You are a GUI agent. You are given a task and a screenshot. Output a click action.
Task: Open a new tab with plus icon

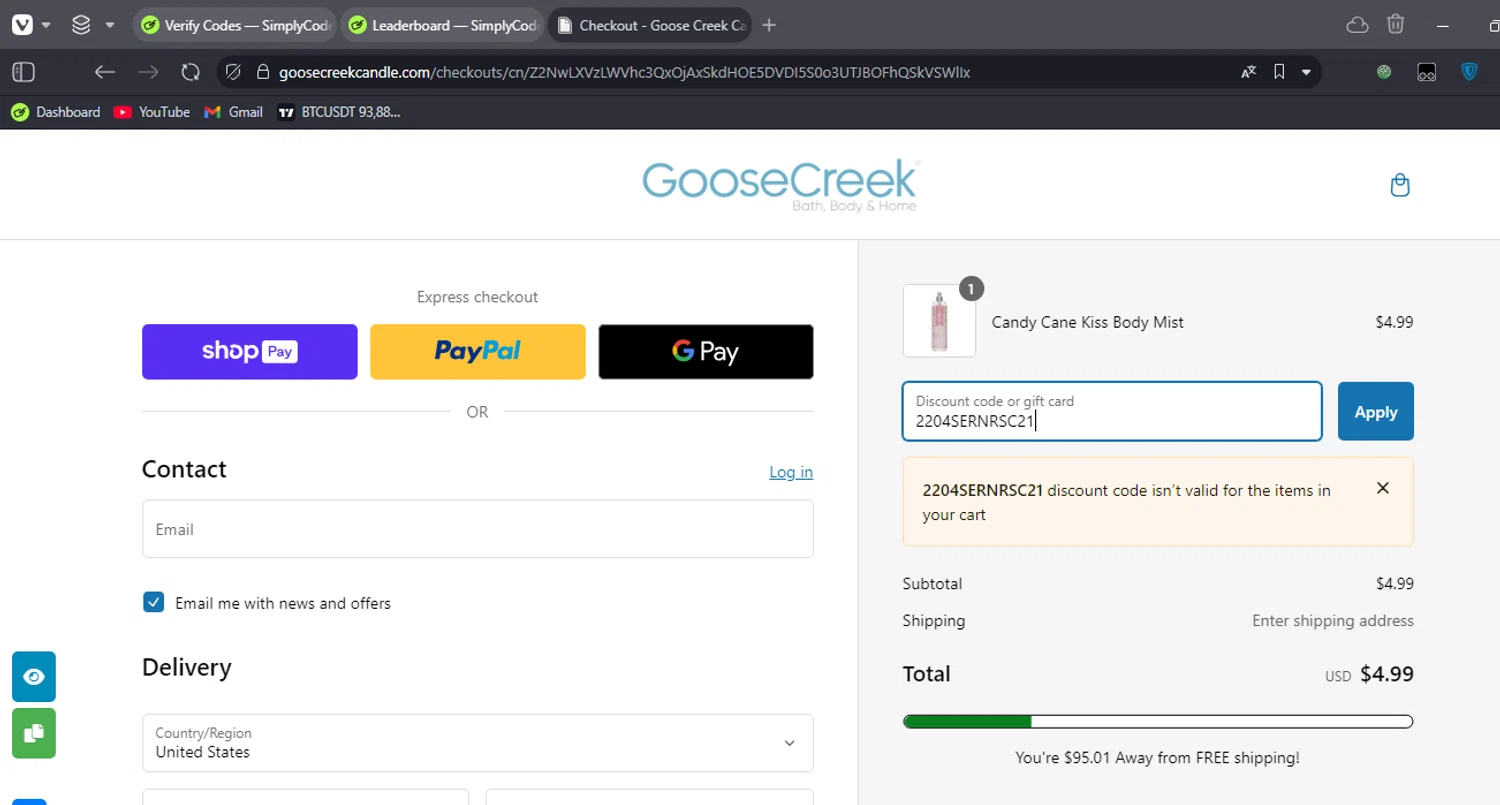click(769, 25)
